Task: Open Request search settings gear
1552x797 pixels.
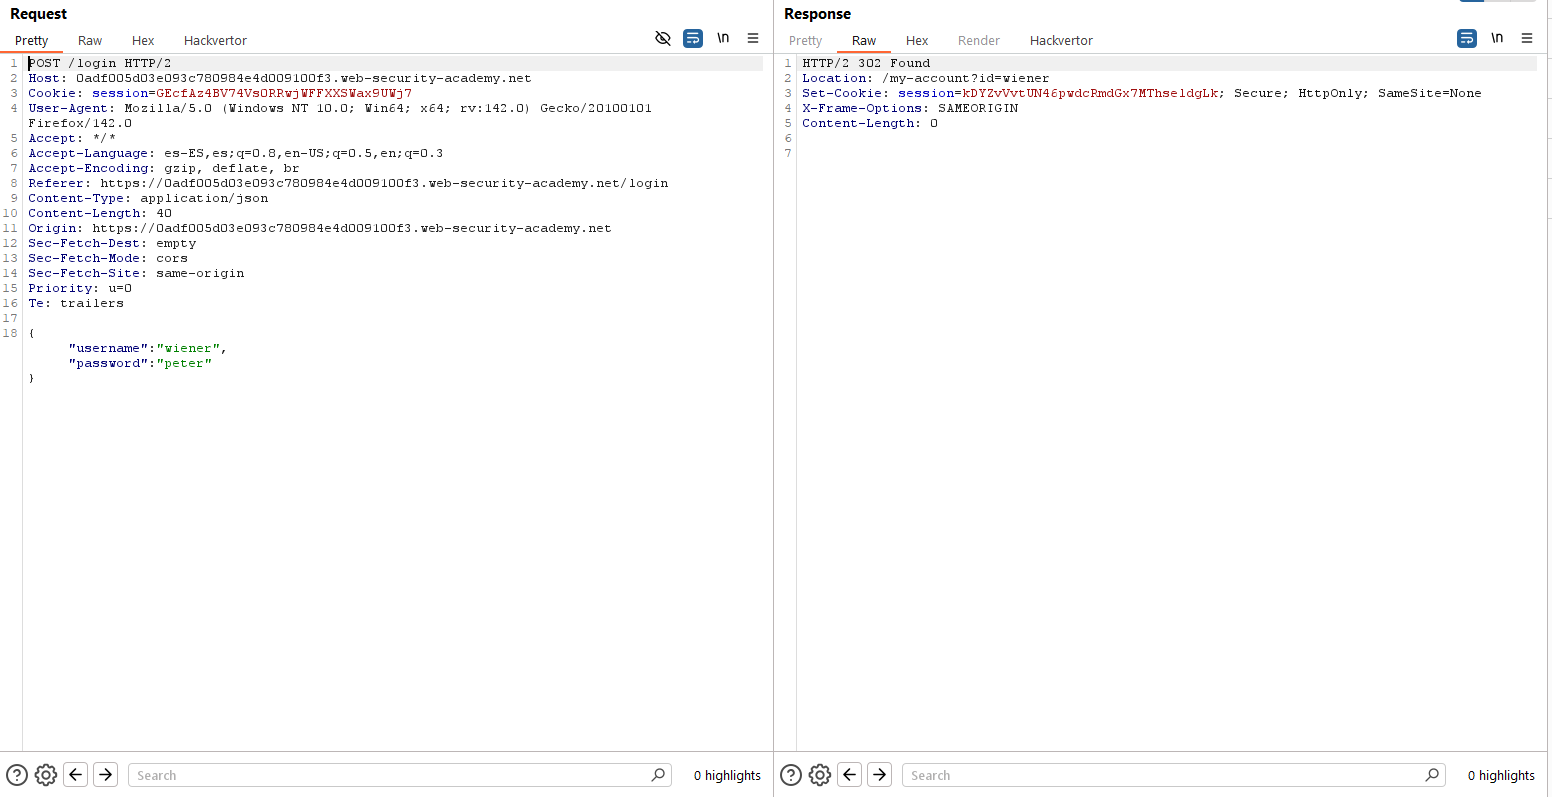Action: point(46,775)
